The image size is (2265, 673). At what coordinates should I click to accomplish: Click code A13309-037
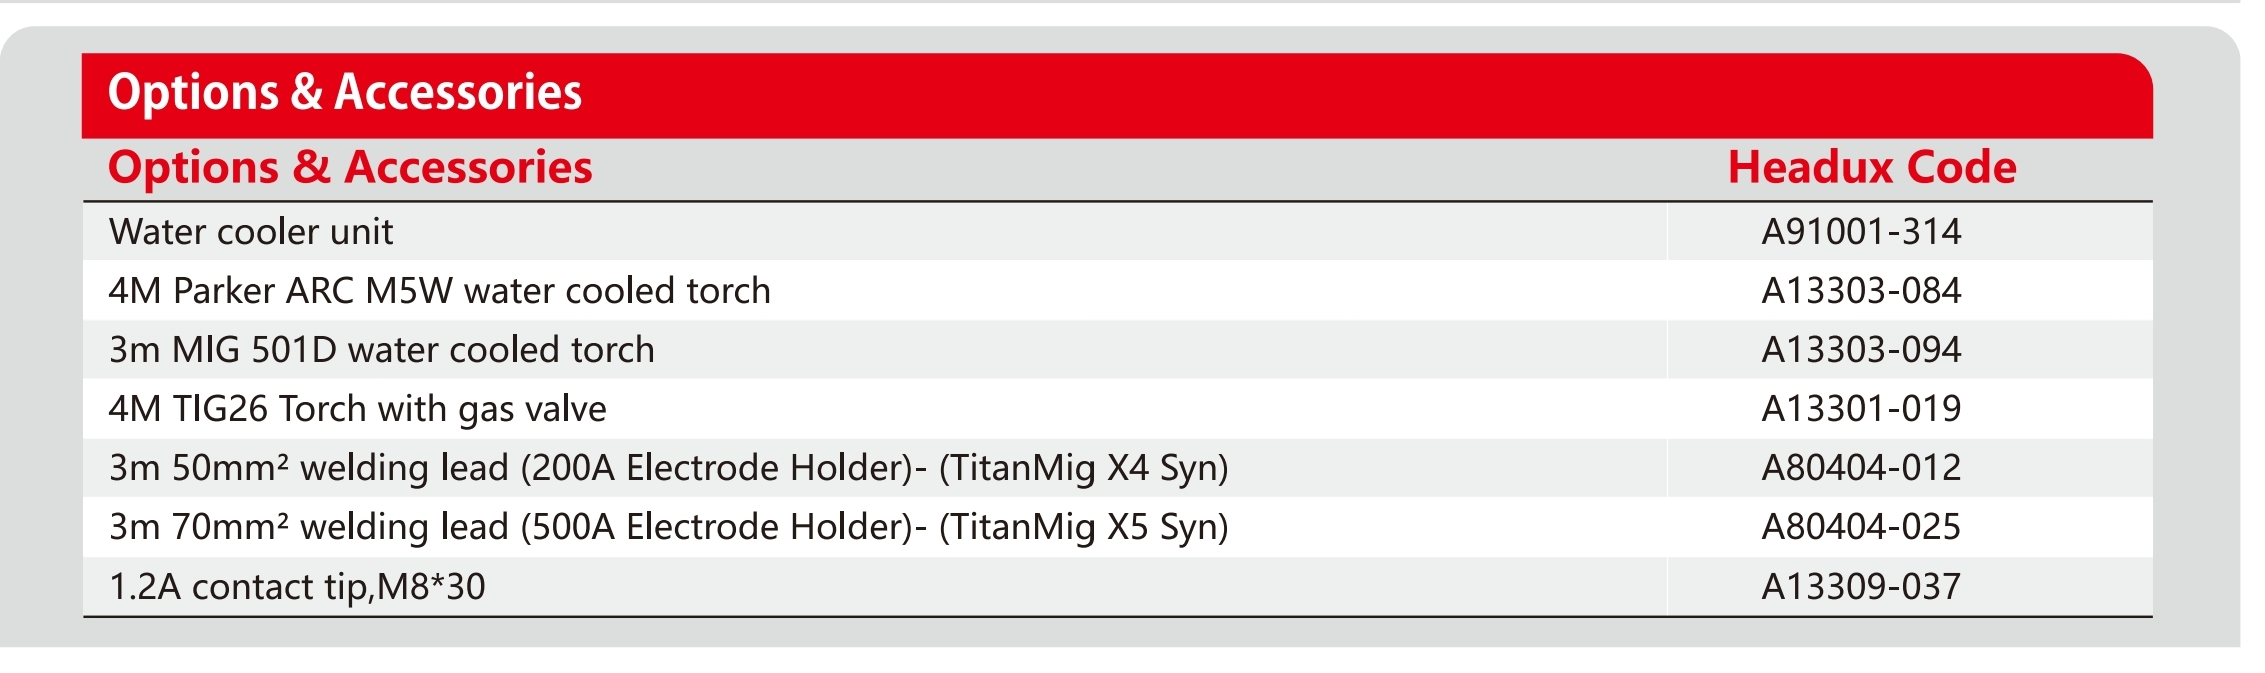click(x=1861, y=587)
